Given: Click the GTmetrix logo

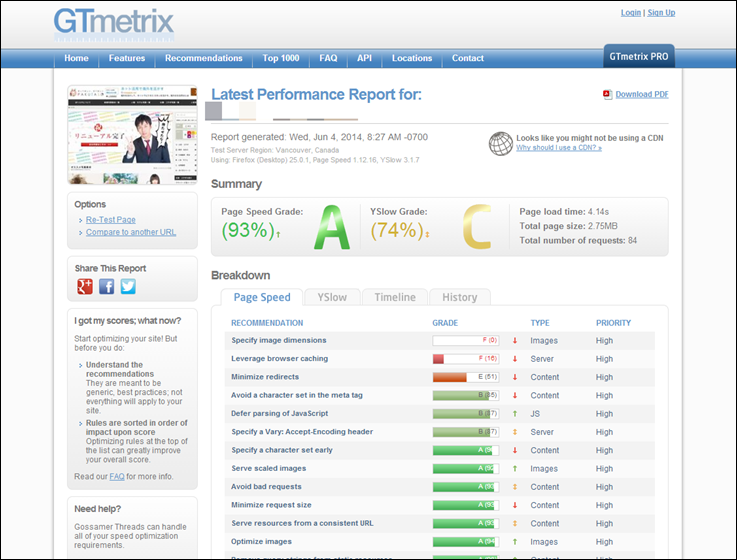Looking at the screenshot, I should click(x=114, y=24).
